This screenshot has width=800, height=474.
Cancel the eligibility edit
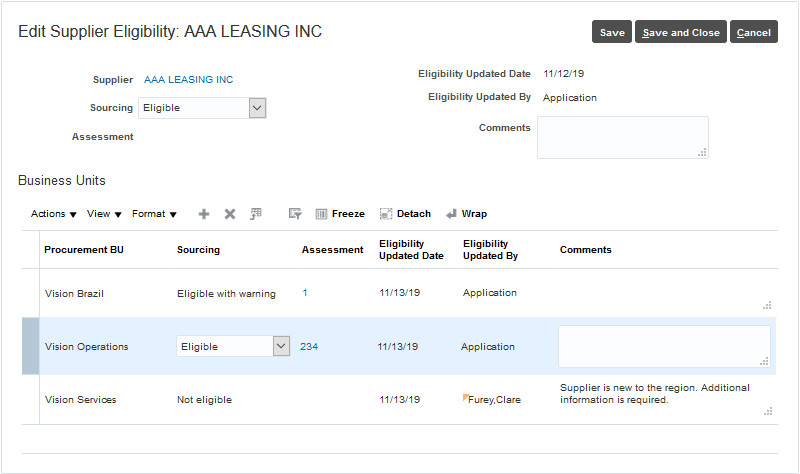tap(753, 33)
